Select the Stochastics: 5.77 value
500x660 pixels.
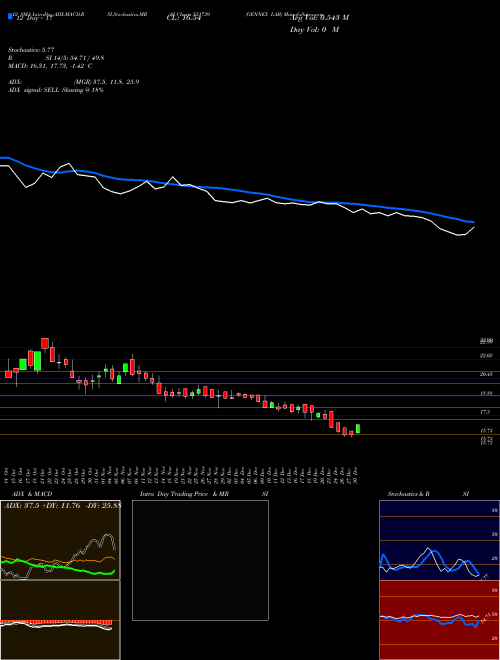(x=31, y=50)
